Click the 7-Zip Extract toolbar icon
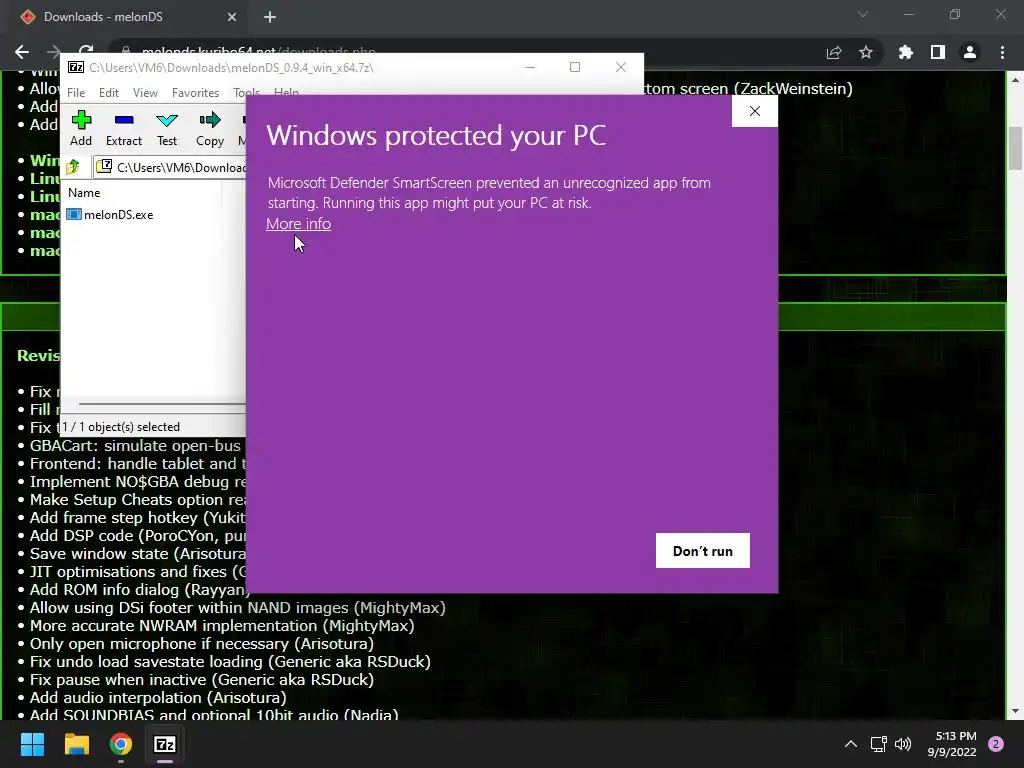 click(123, 129)
